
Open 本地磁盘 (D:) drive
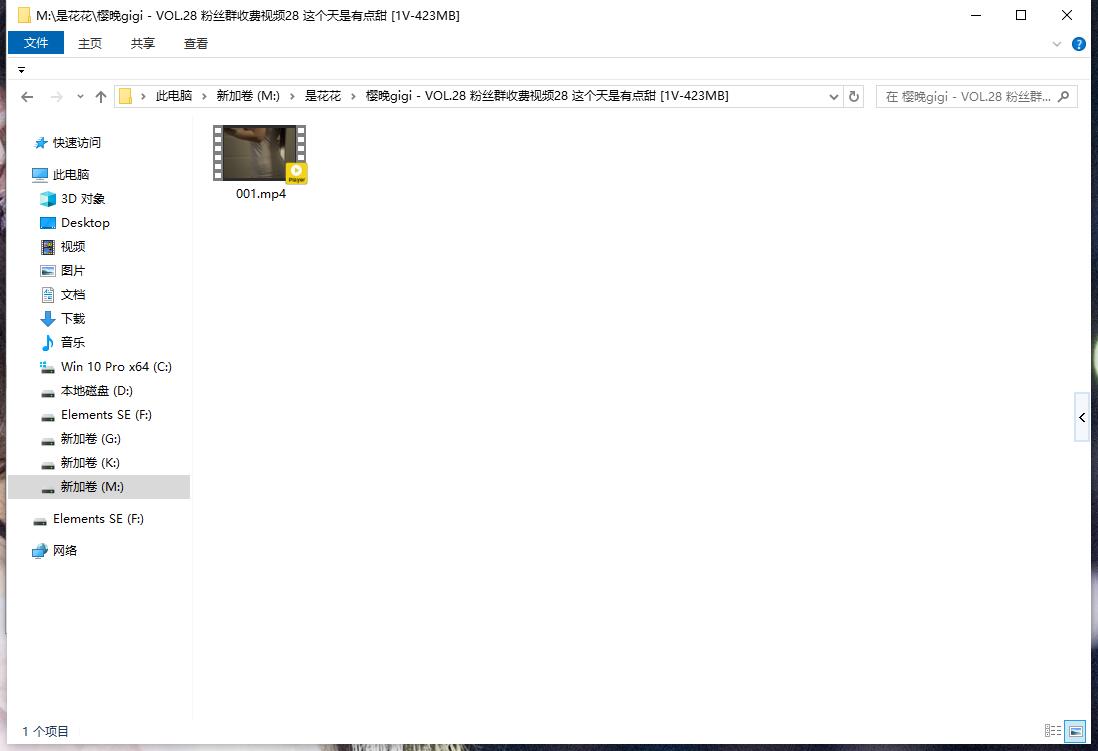click(97, 391)
